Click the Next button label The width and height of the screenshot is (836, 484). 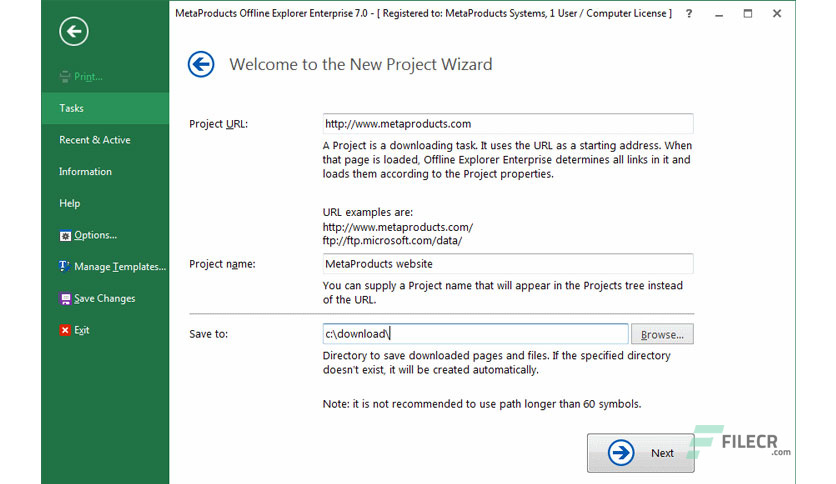[662, 453]
